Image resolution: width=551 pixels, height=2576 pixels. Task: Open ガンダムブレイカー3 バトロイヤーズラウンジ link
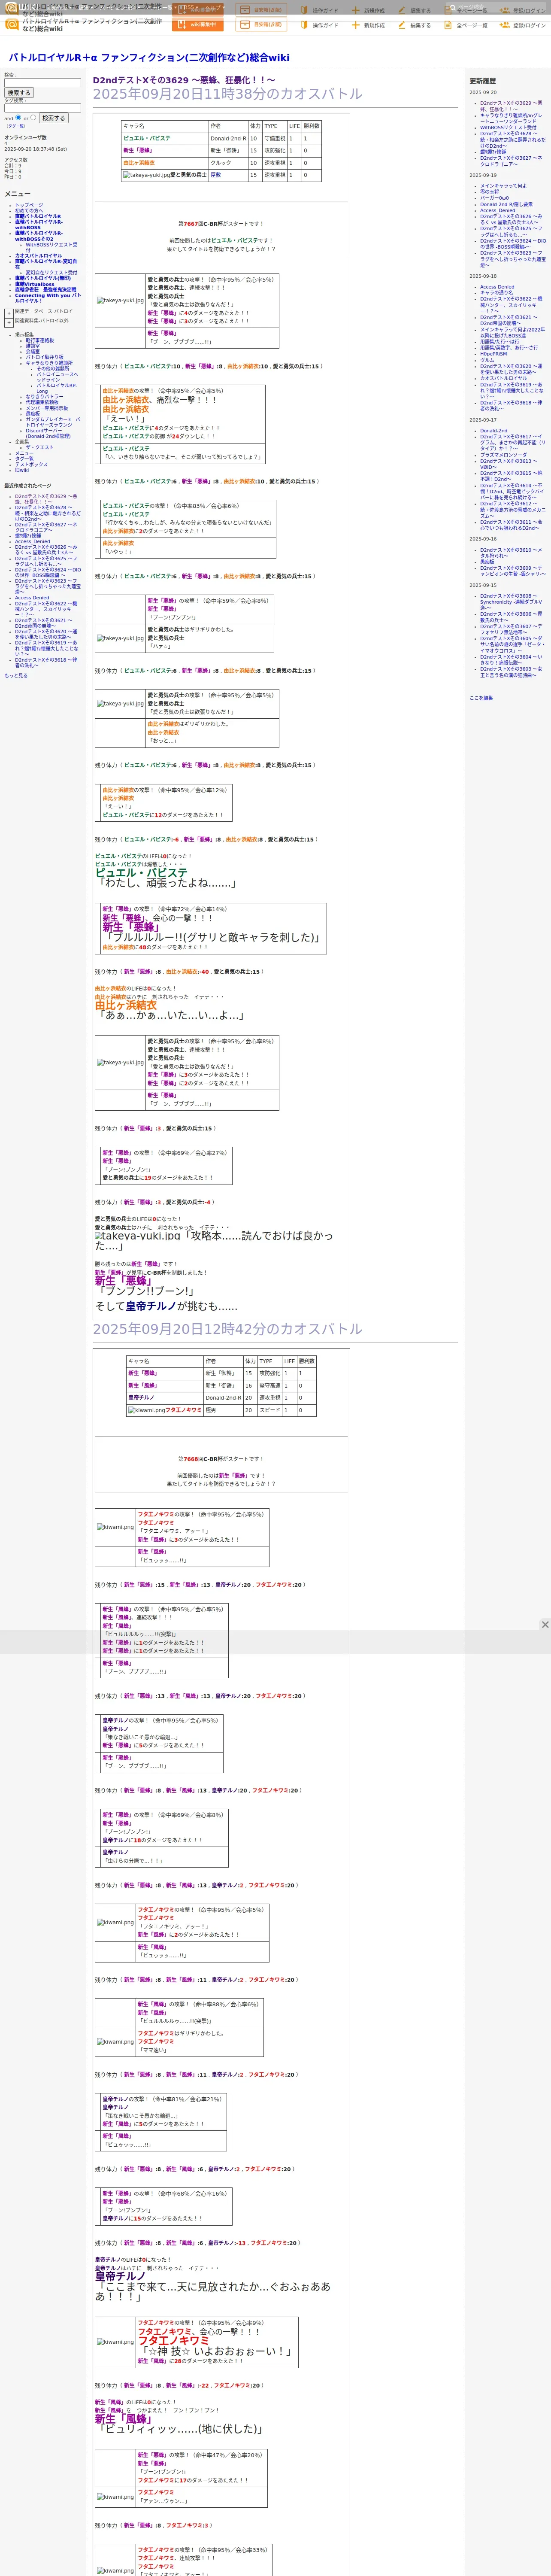click(53, 422)
